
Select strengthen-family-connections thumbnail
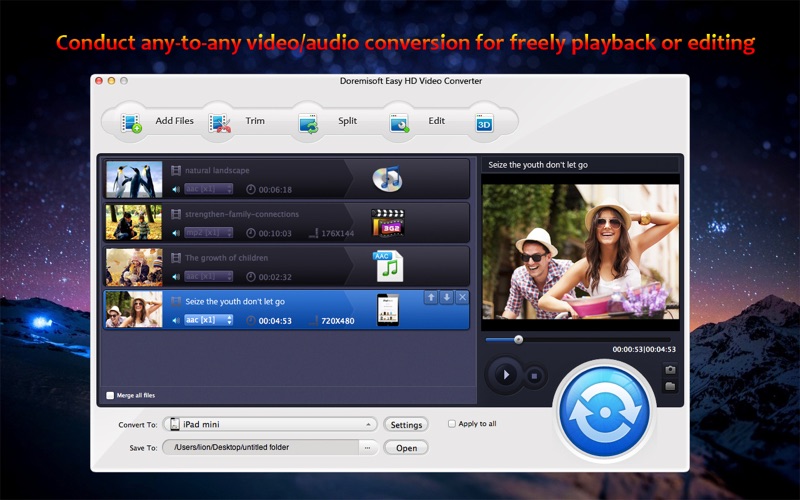pyautogui.click(x=134, y=222)
